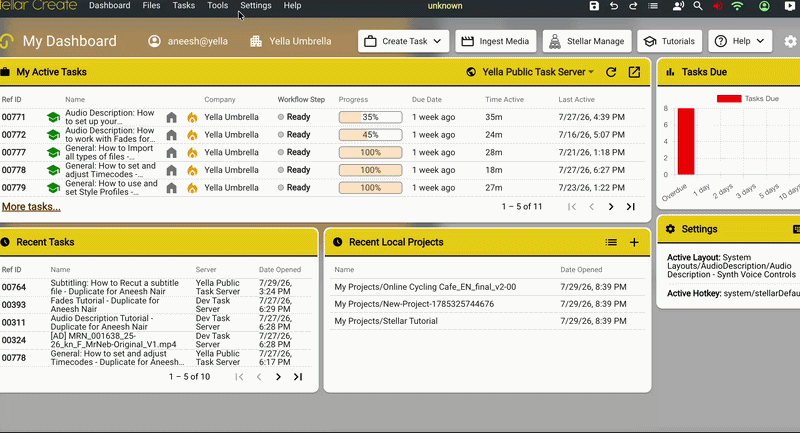Open the Yella Public Task Server dropdown
Image resolution: width=800 pixels, height=433 pixels.
(x=531, y=72)
